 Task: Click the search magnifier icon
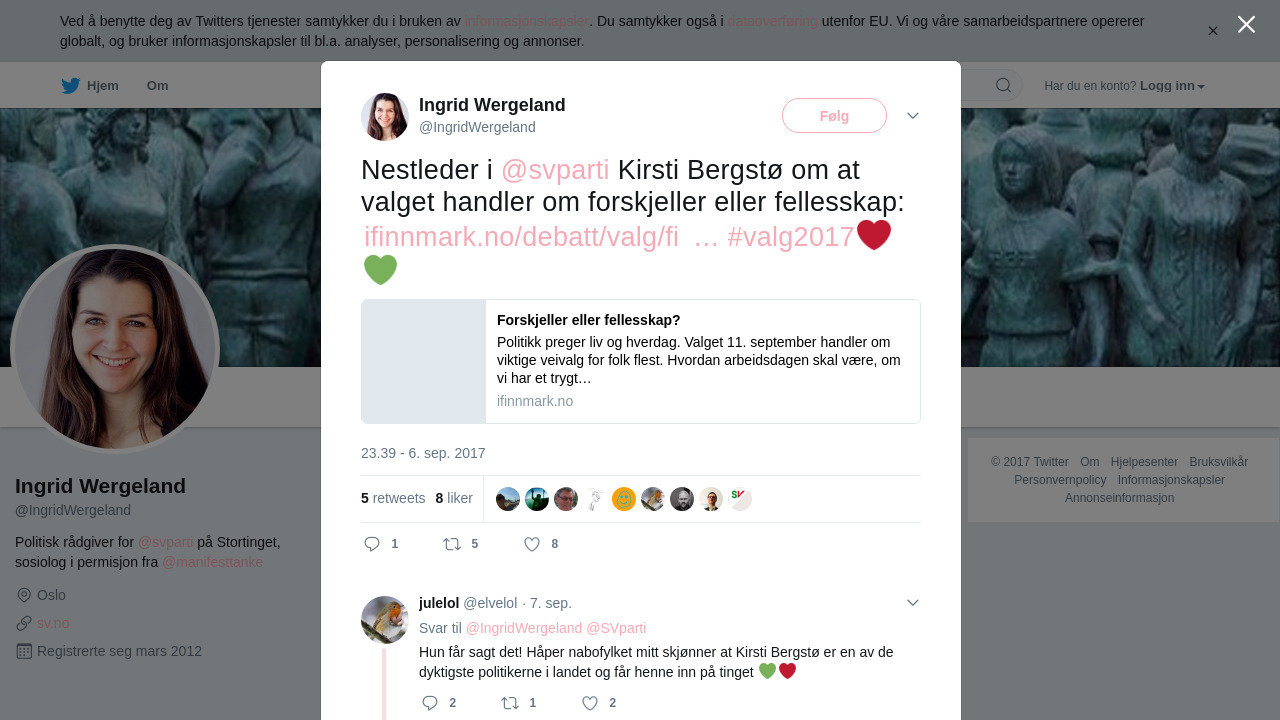coord(1003,85)
